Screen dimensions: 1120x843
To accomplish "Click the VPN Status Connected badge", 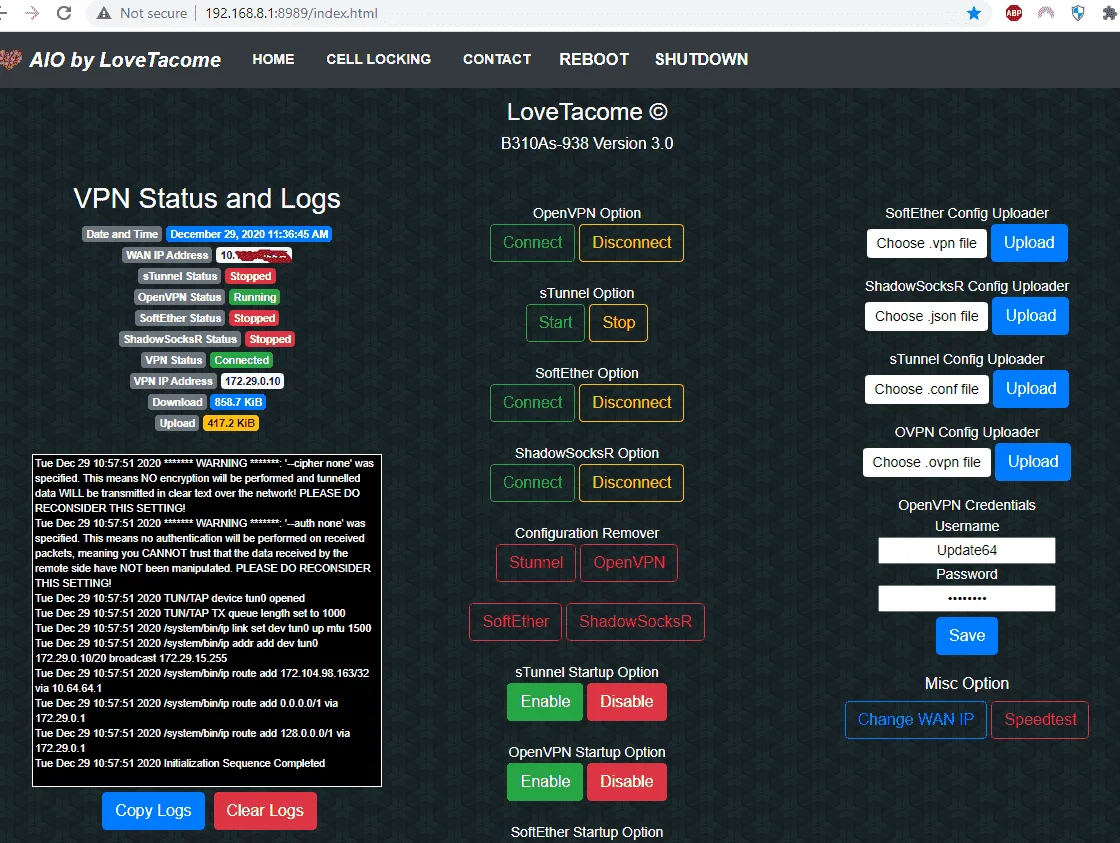I will (x=241, y=361).
